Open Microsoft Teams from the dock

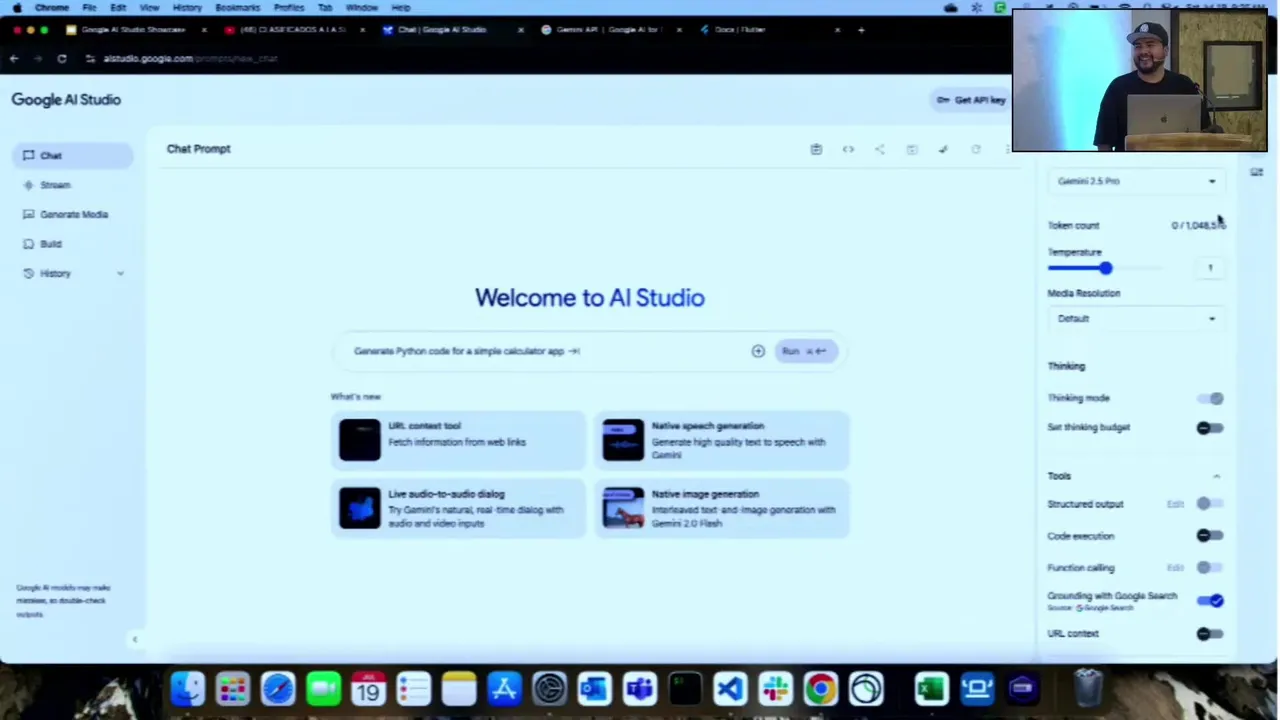pyautogui.click(x=639, y=689)
